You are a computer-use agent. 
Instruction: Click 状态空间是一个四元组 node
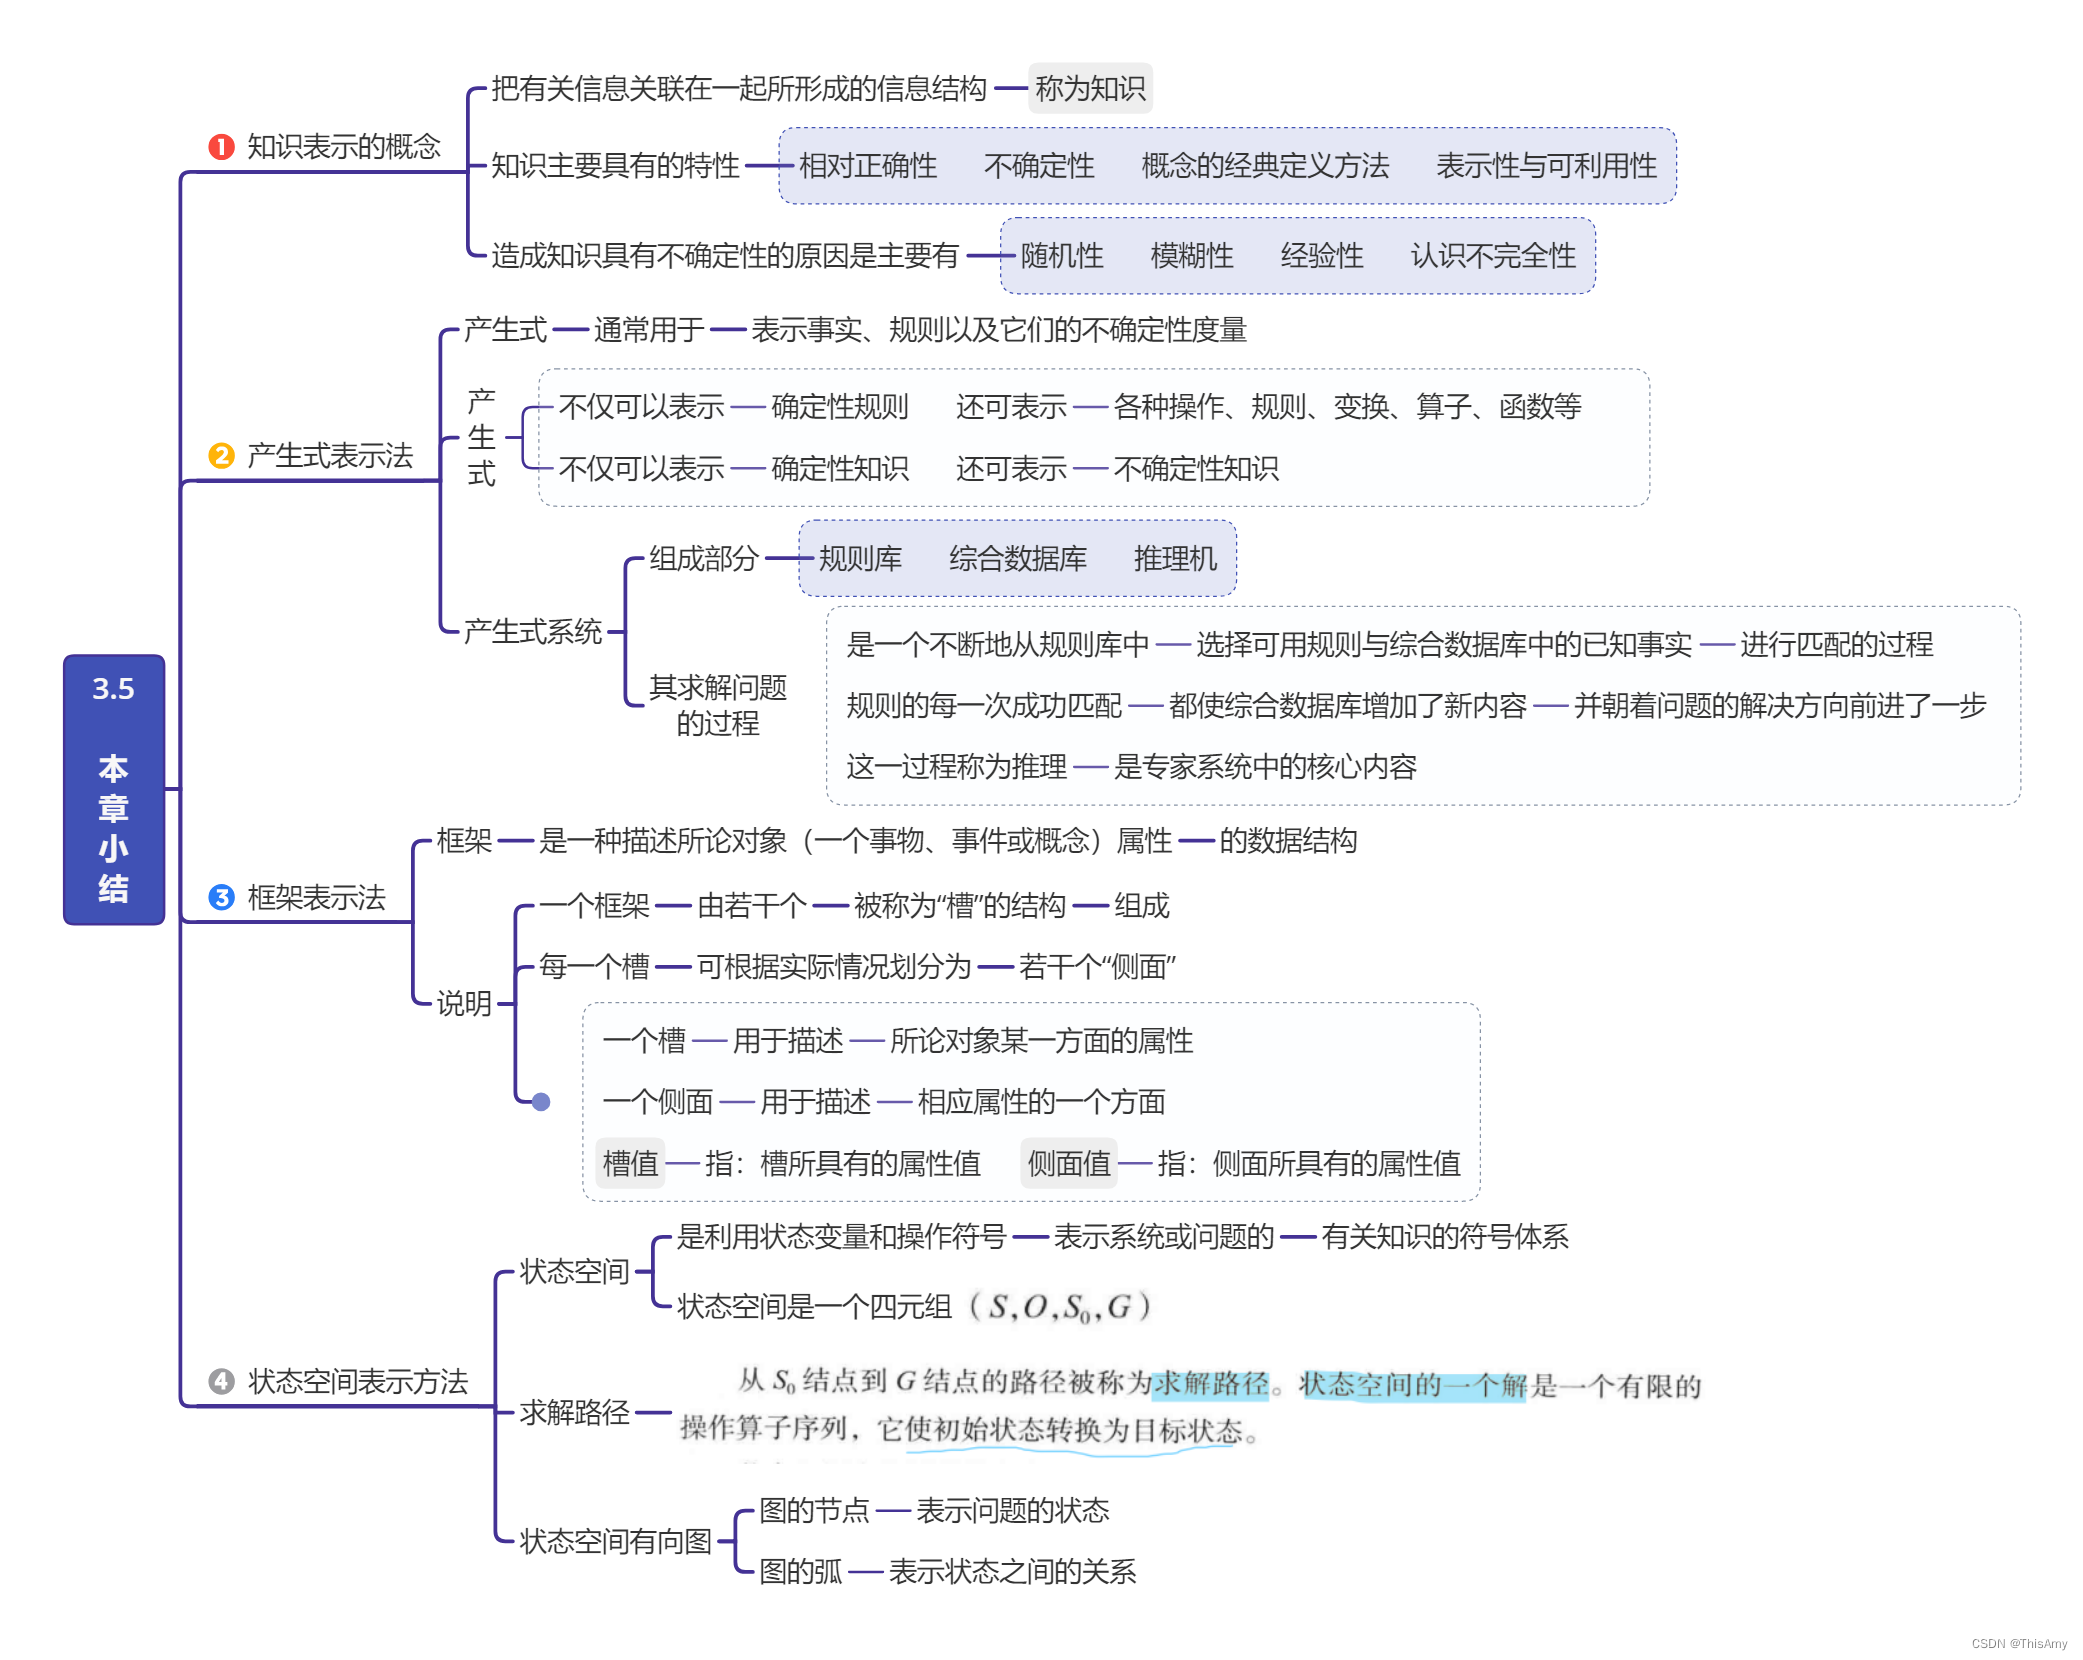pos(915,1307)
